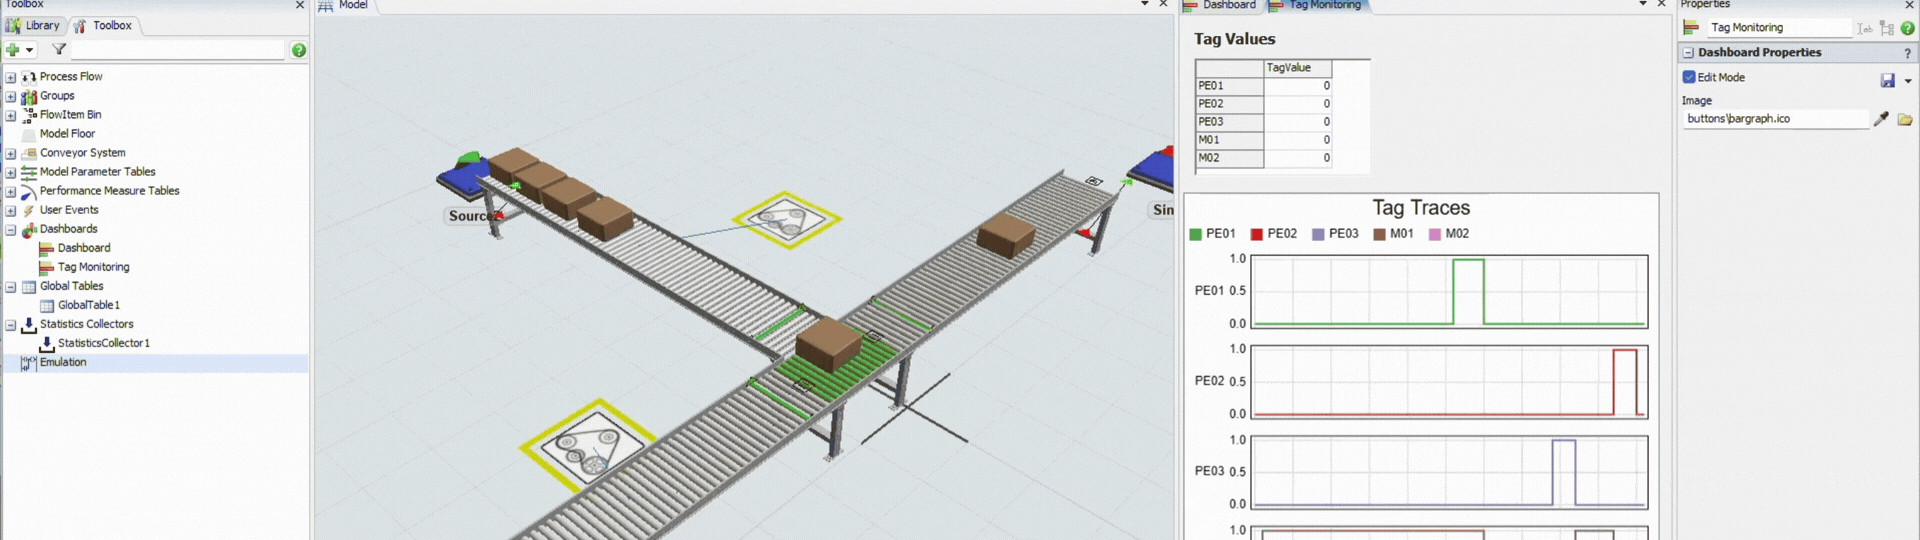Open the dashboard pane dropdown arrow
This screenshot has height=540, width=1920.
tap(1643, 4)
